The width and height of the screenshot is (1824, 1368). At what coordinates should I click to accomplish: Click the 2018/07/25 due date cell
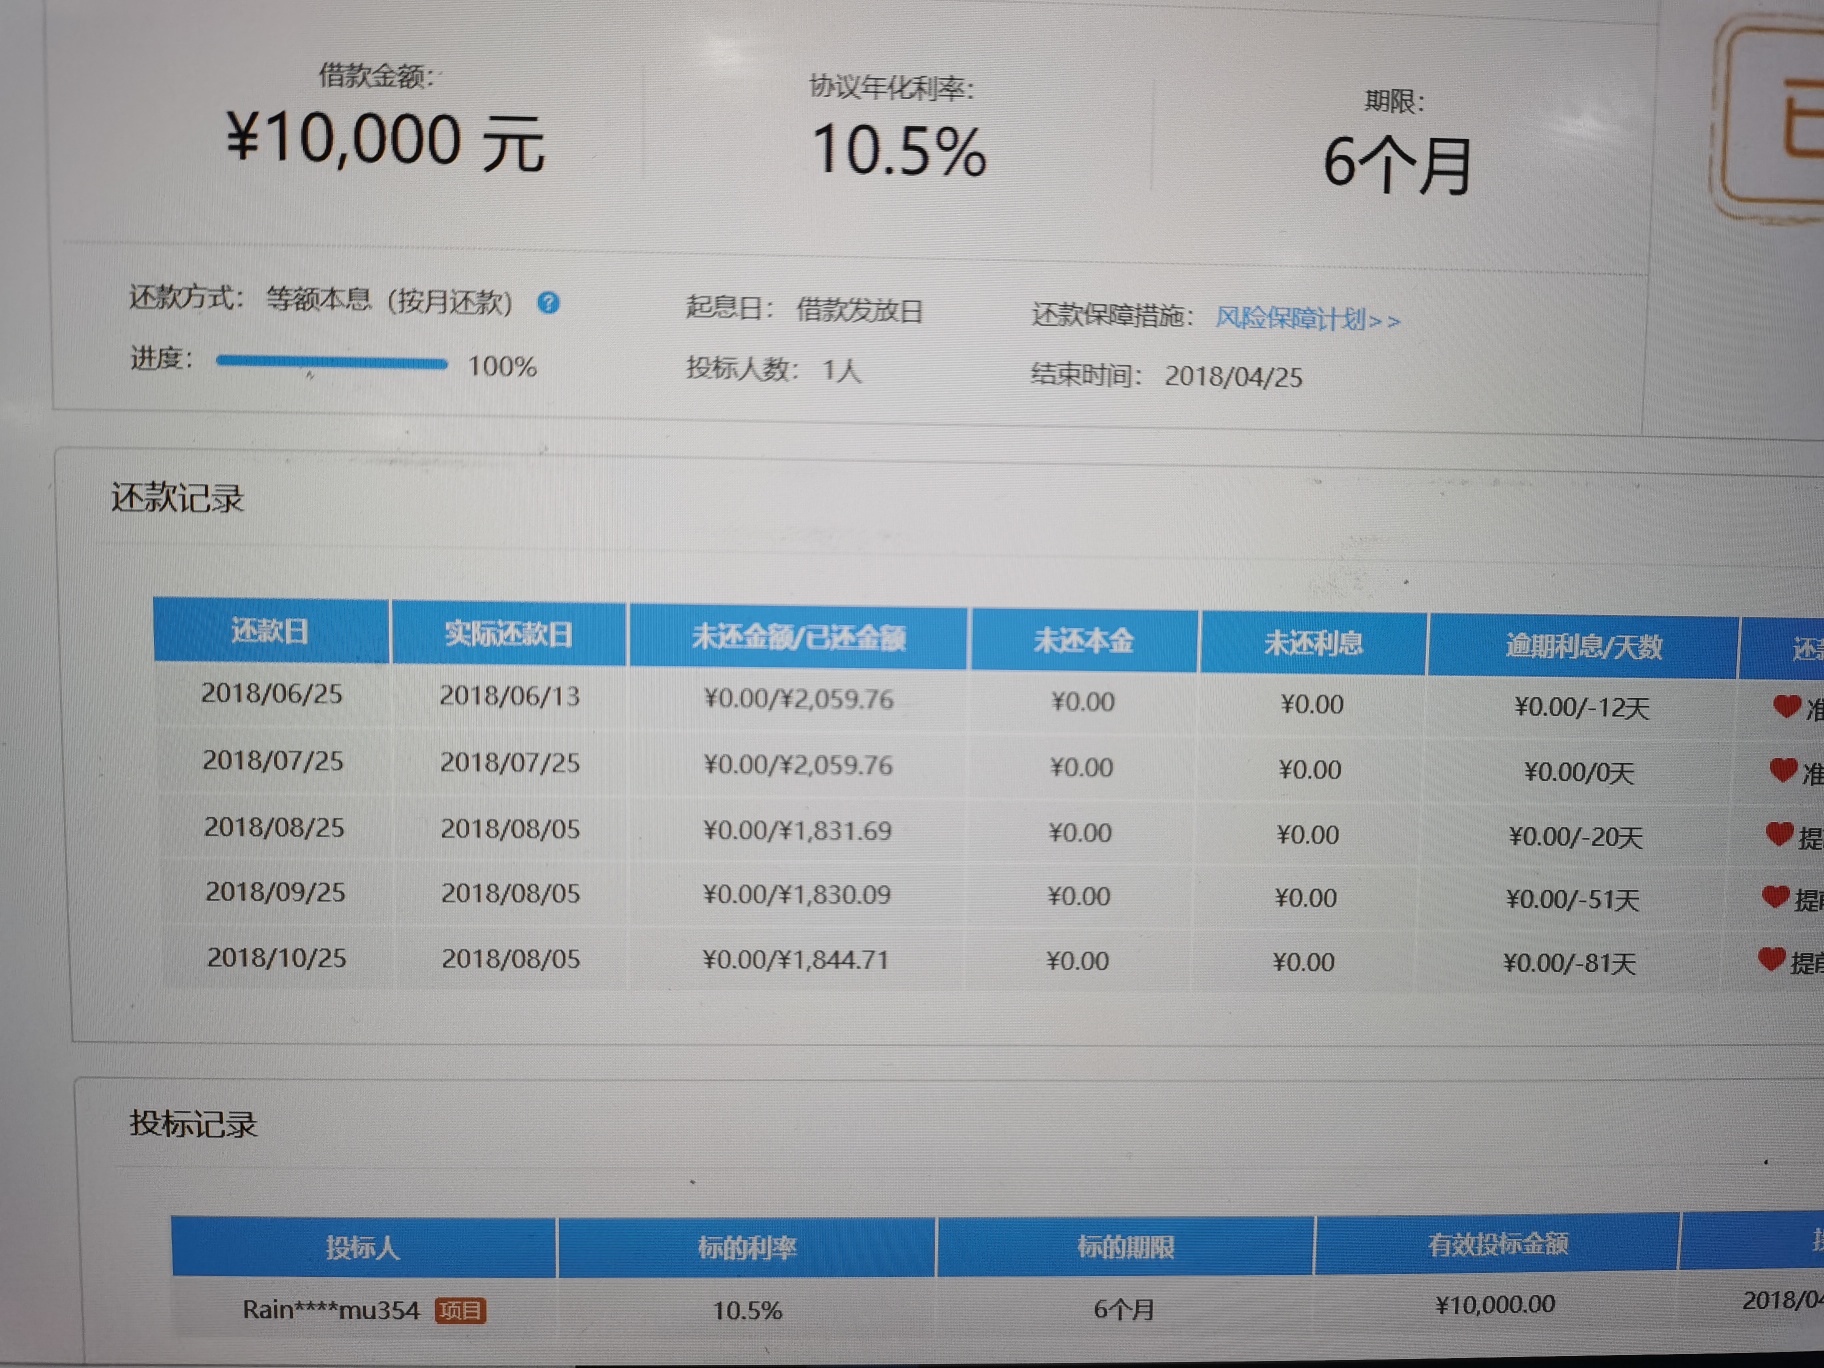(x=272, y=760)
